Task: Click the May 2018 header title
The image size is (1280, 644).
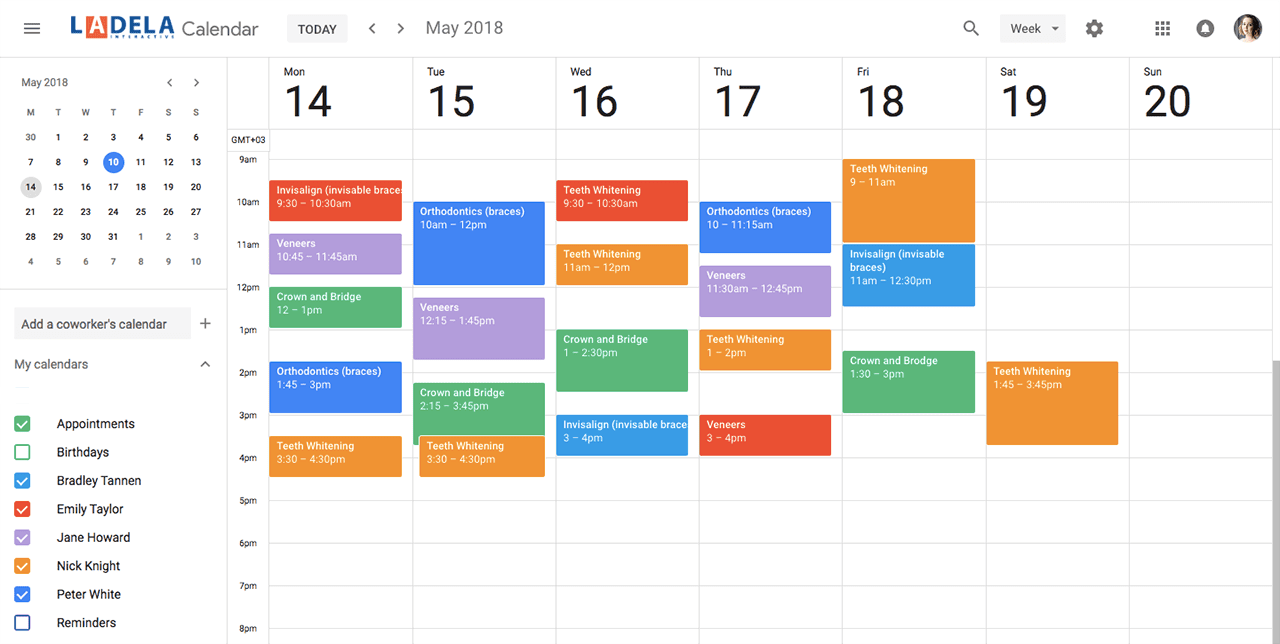Action: (x=464, y=28)
